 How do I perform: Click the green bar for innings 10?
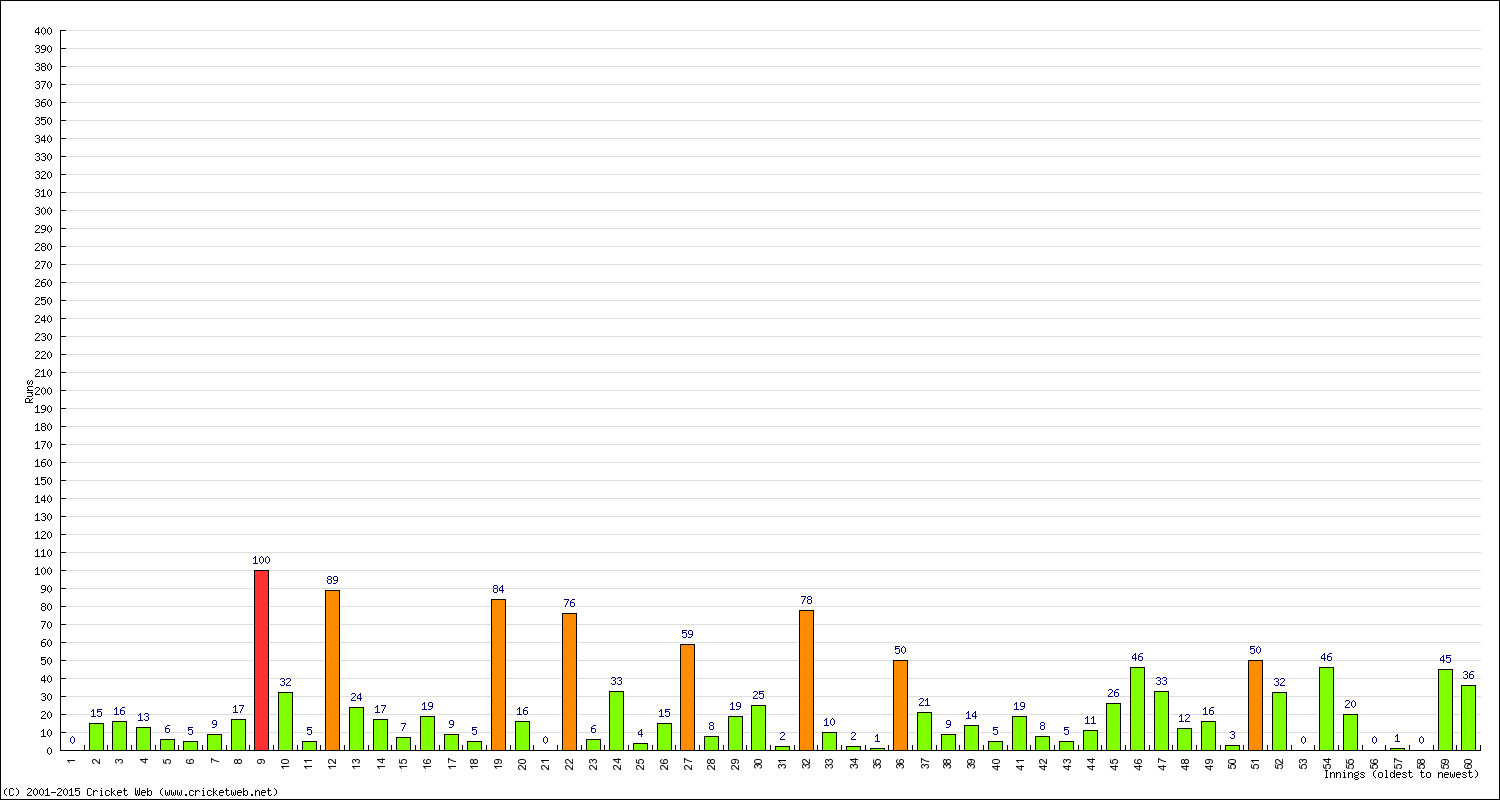pos(285,721)
